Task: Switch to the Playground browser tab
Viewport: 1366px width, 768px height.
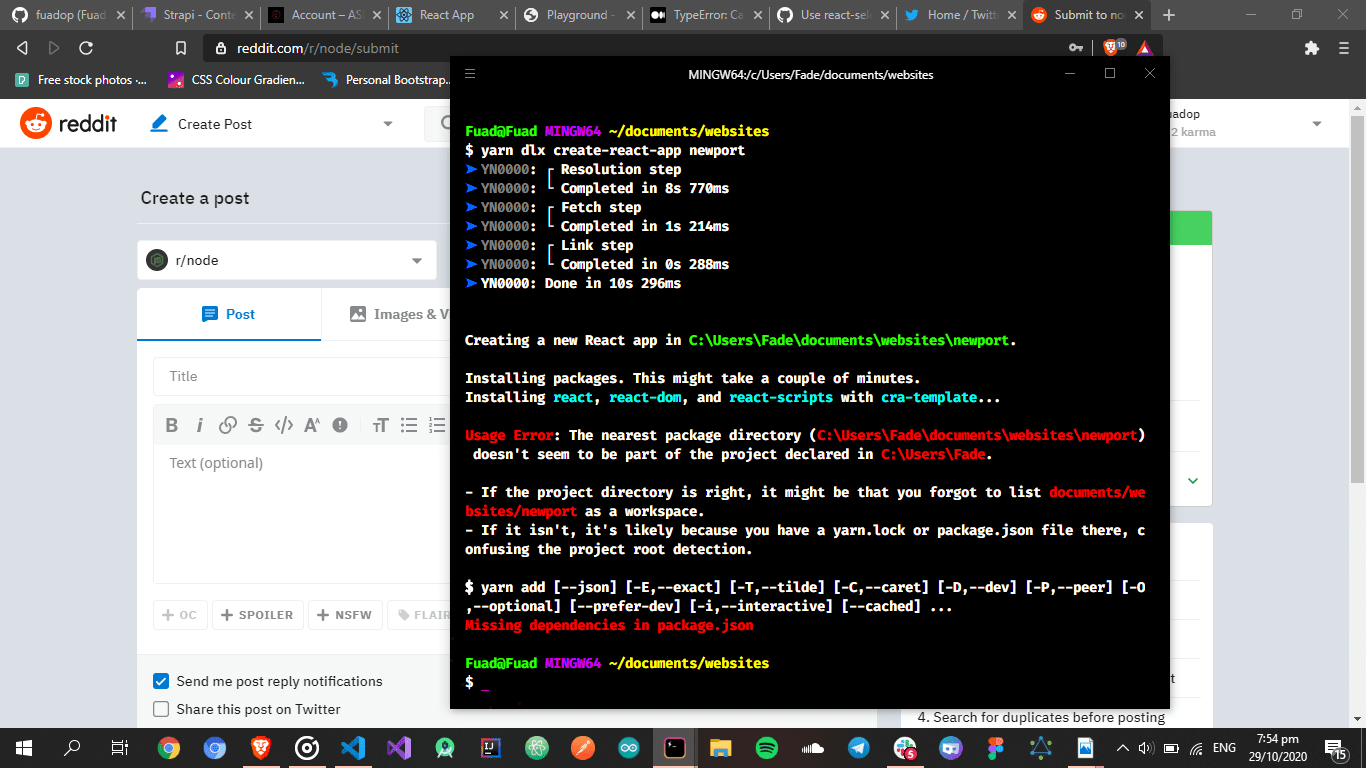Action: tap(579, 15)
